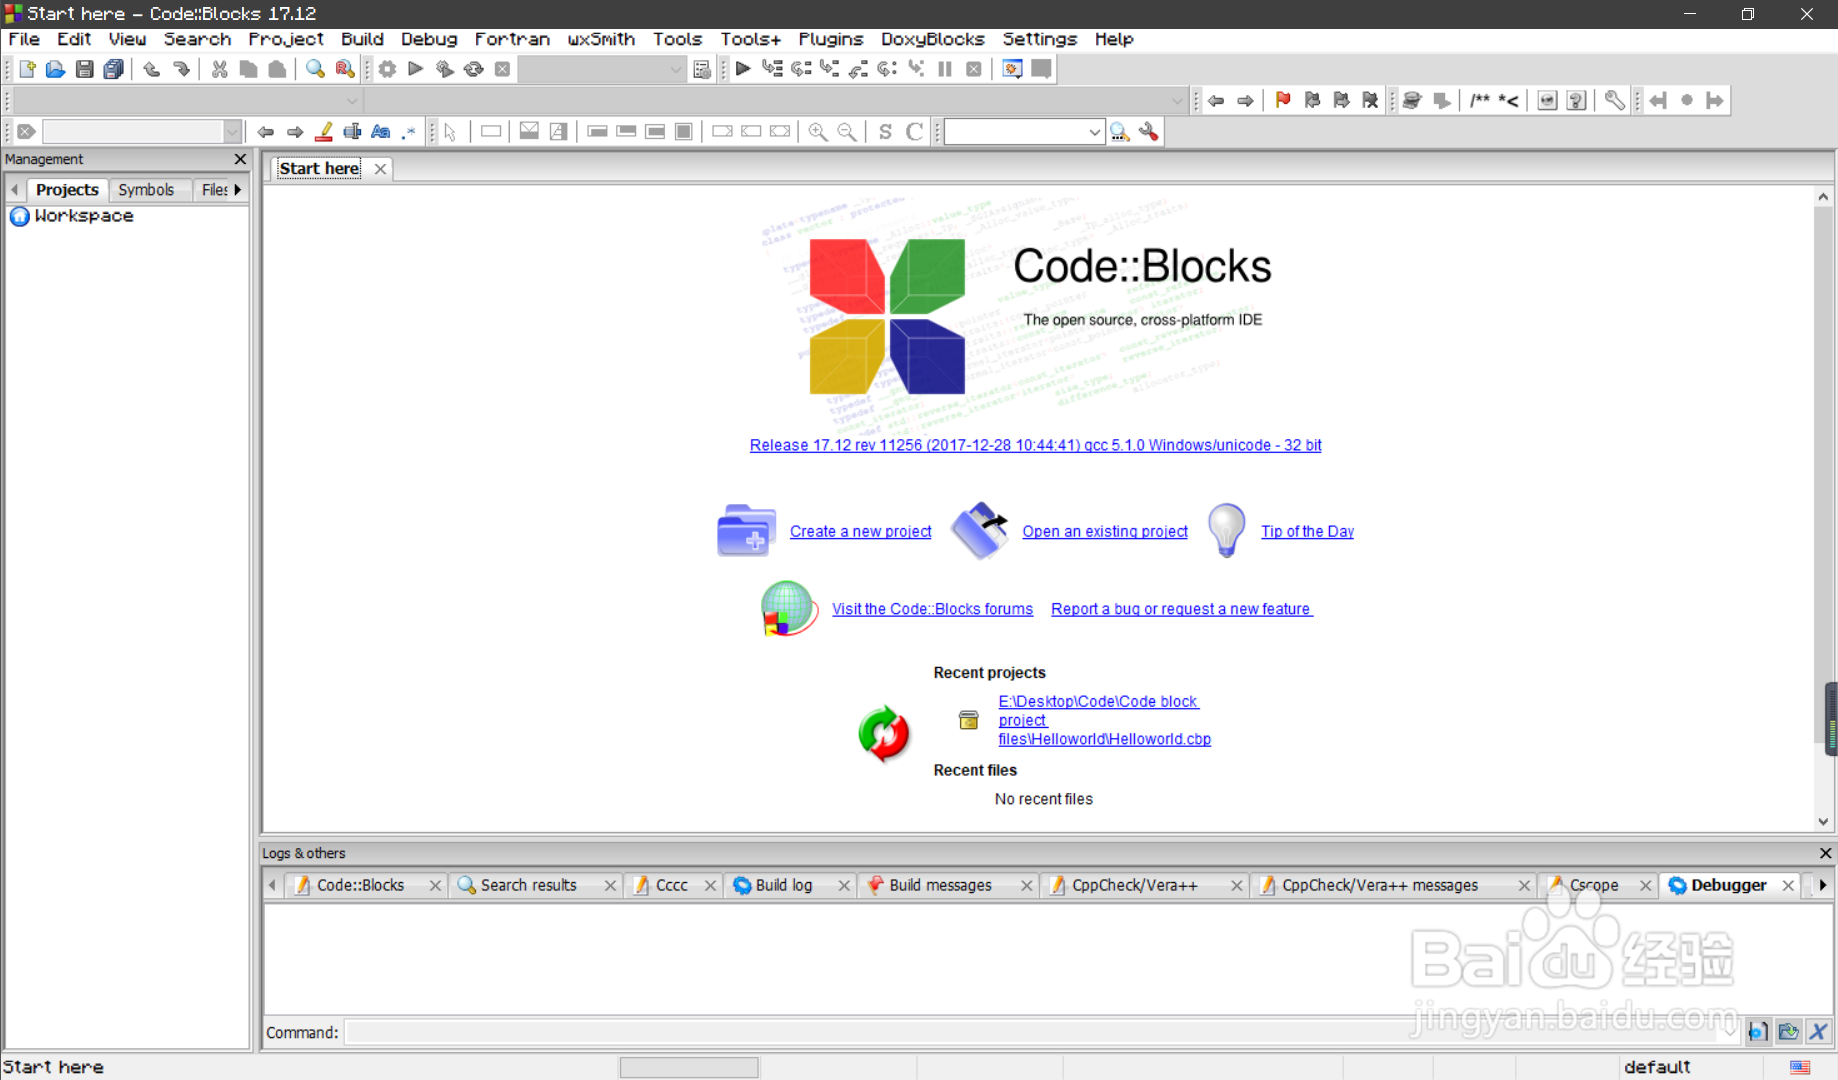Start debugger with Debug/Continue arrow

pos(743,69)
